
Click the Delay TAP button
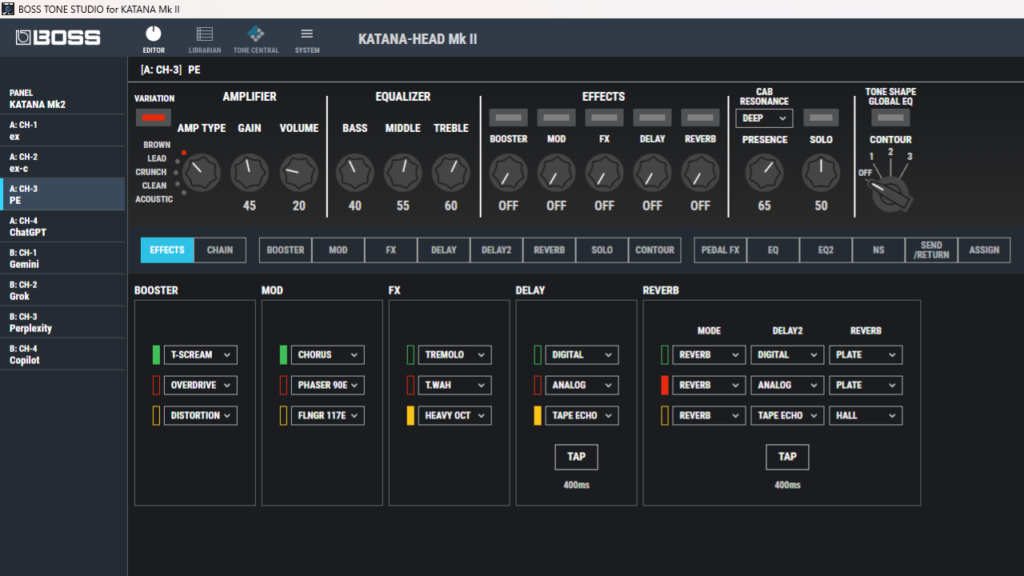click(x=576, y=456)
